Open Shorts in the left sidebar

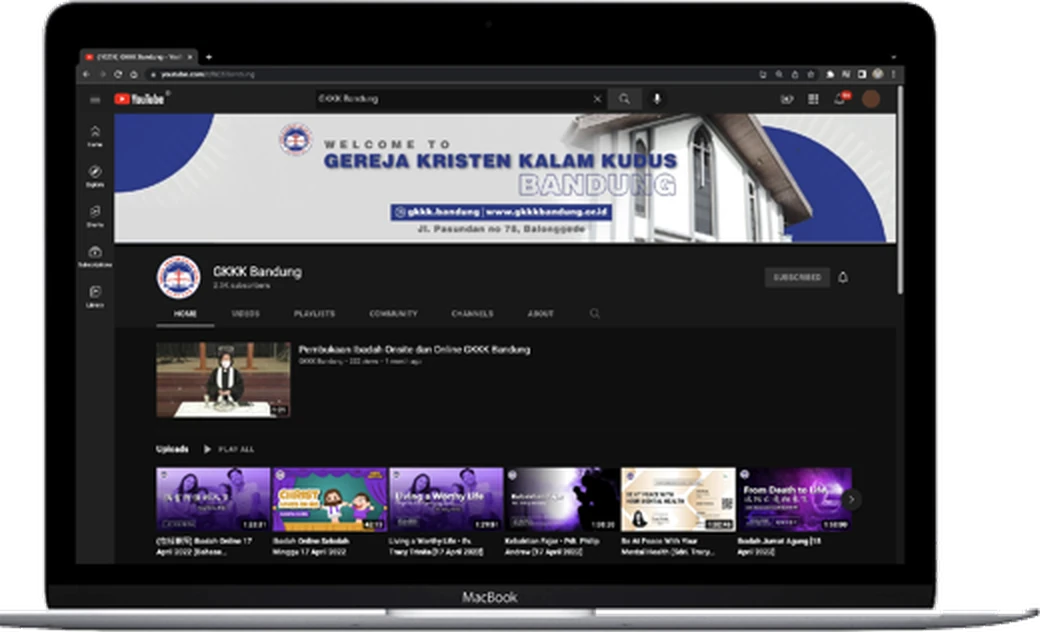coord(95,216)
